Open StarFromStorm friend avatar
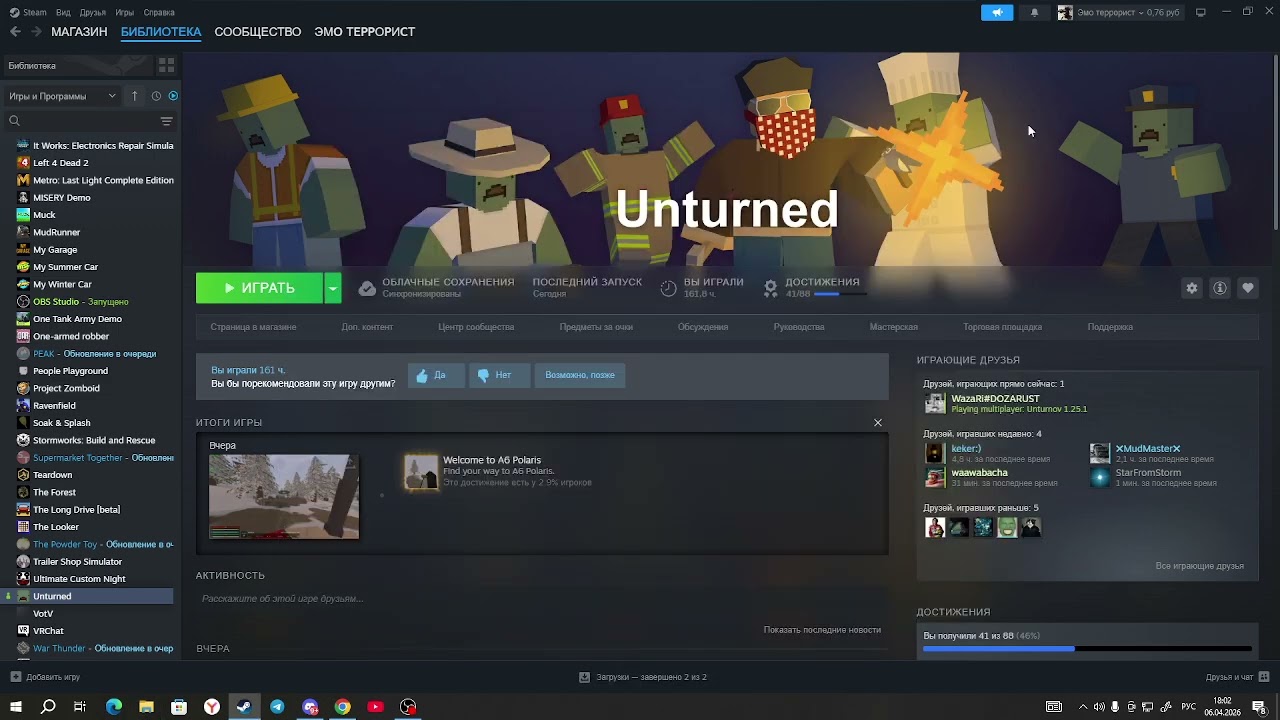1280x720 pixels. (1099, 477)
